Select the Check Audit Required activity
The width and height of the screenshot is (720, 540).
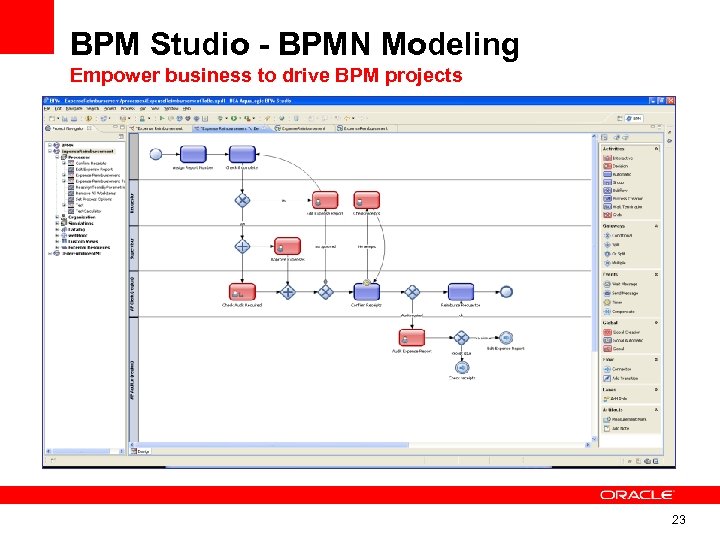[x=242, y=292]
